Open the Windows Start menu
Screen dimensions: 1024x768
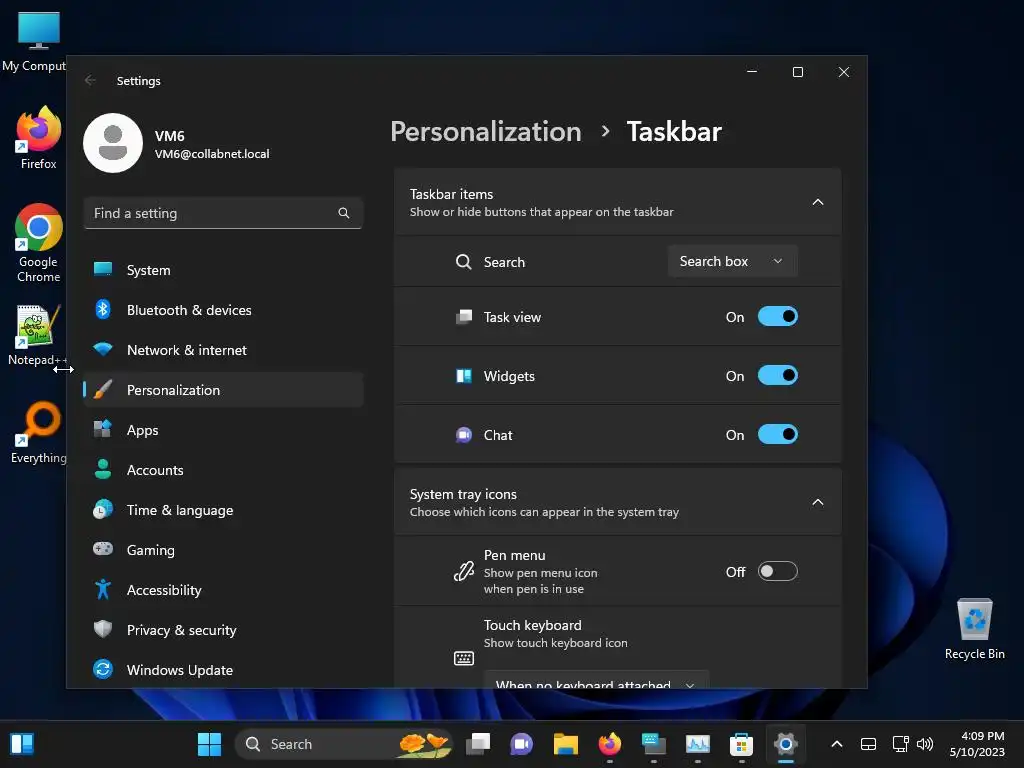click(210, 744)
